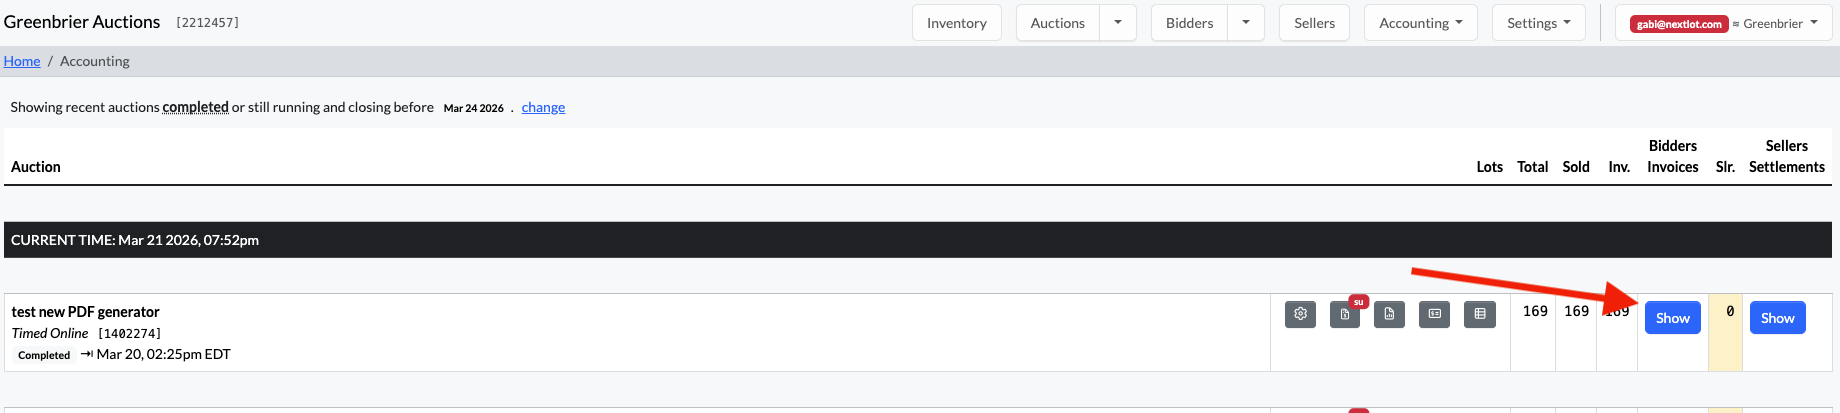The width and height of the screenshot is (1840, 413).
Task: Open the Sellers page
Action: click(x=1314, y=23)
